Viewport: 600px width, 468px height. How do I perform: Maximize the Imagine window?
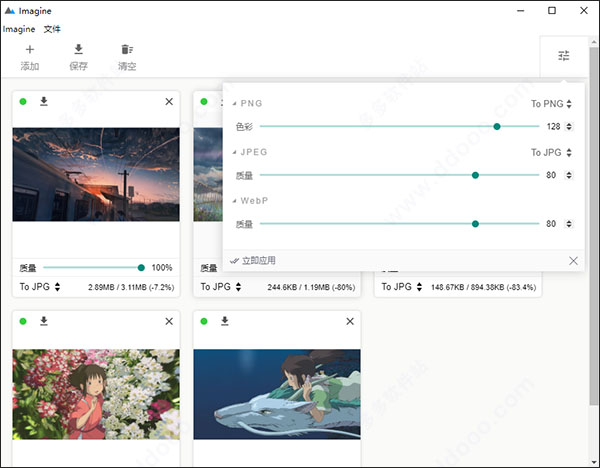tap(552, 10)
